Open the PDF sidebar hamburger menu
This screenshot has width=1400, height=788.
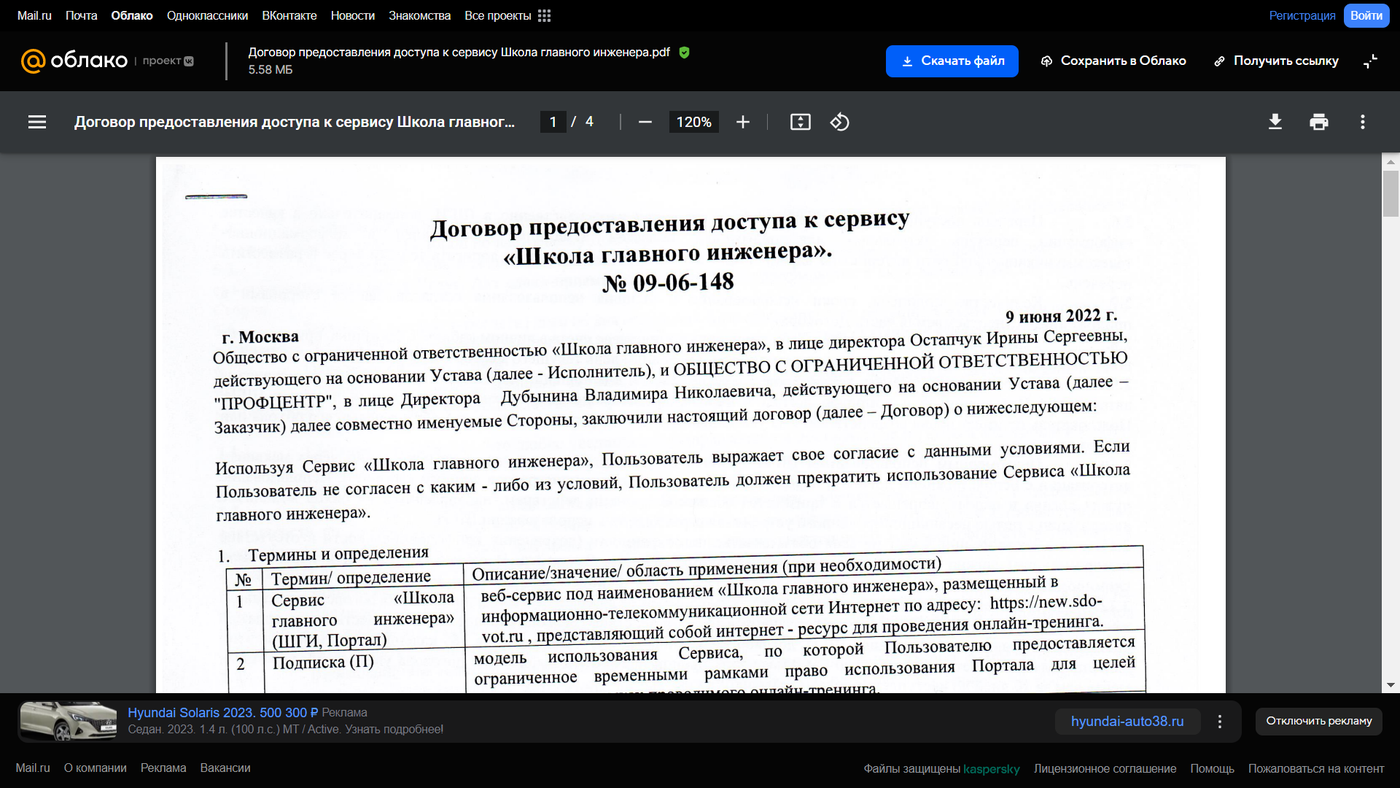[x=37, y=122]
